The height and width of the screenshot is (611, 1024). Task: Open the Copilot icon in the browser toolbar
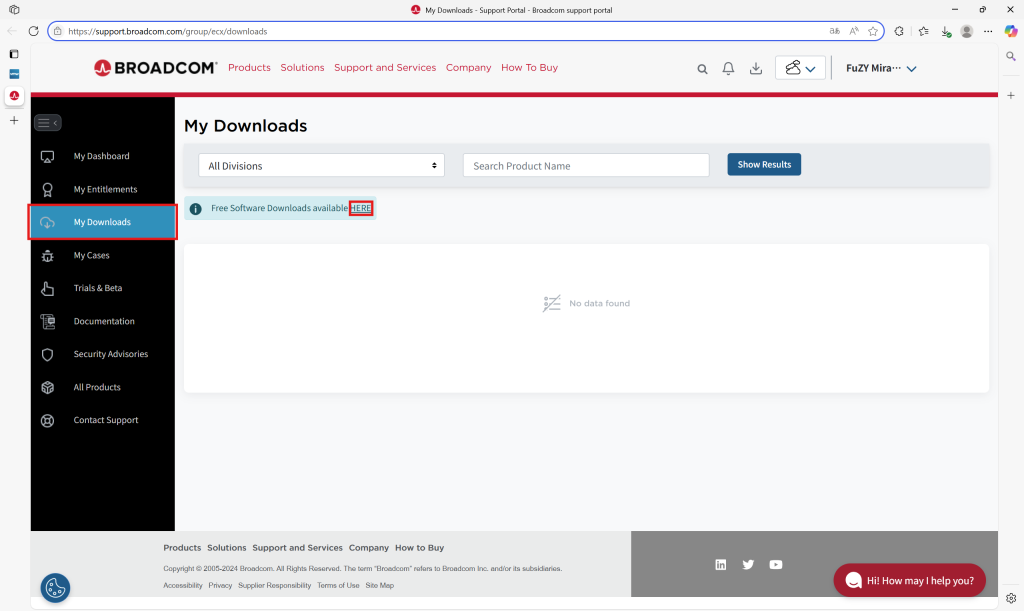point(1011,31)
